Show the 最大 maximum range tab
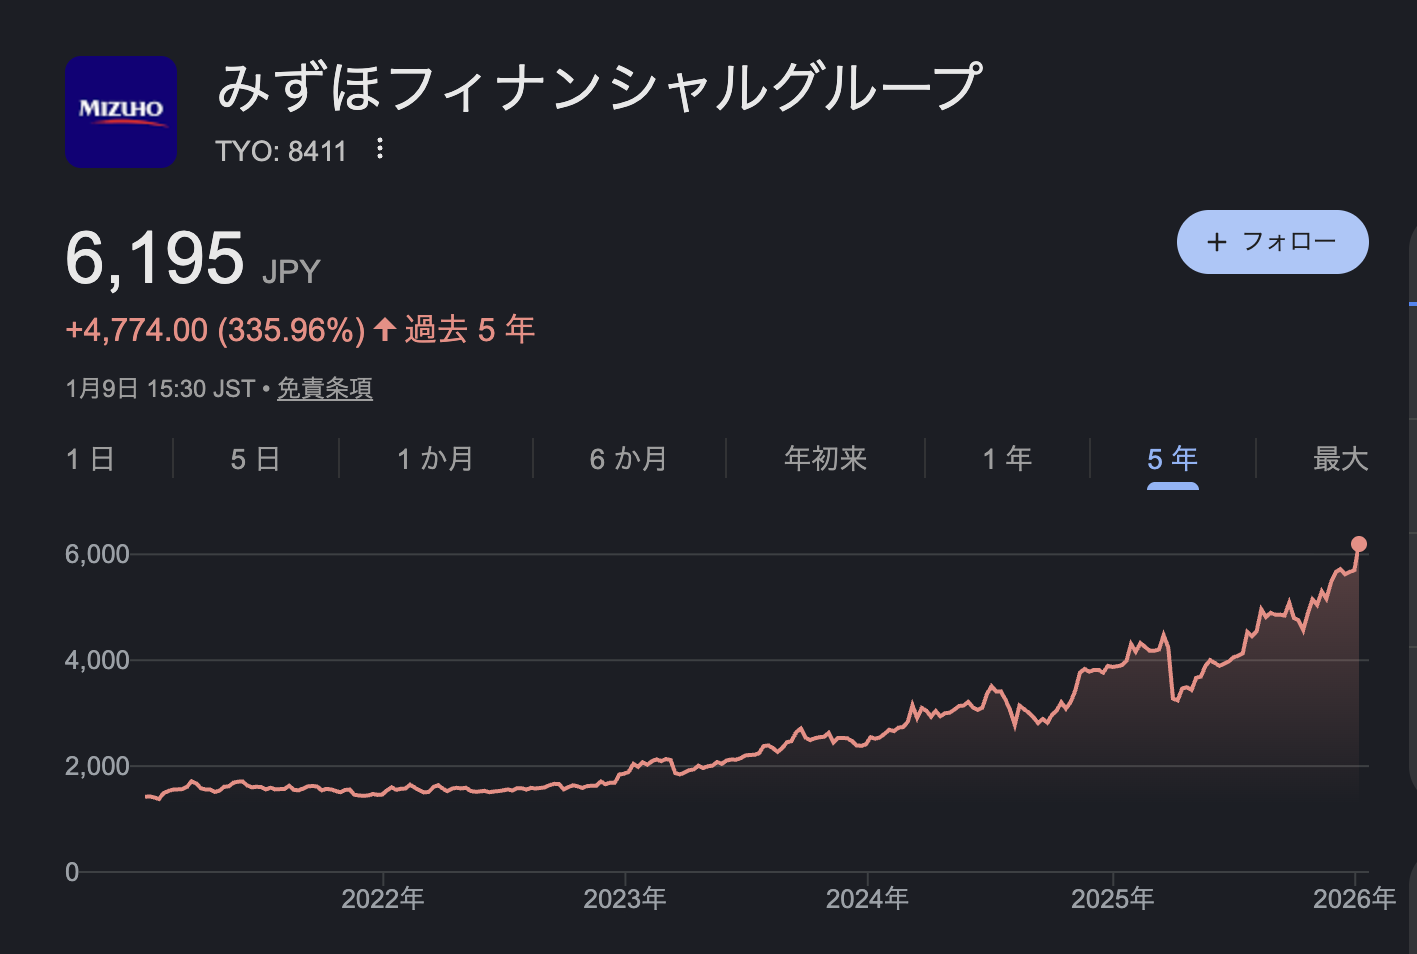 click(x=1340, y=459)
